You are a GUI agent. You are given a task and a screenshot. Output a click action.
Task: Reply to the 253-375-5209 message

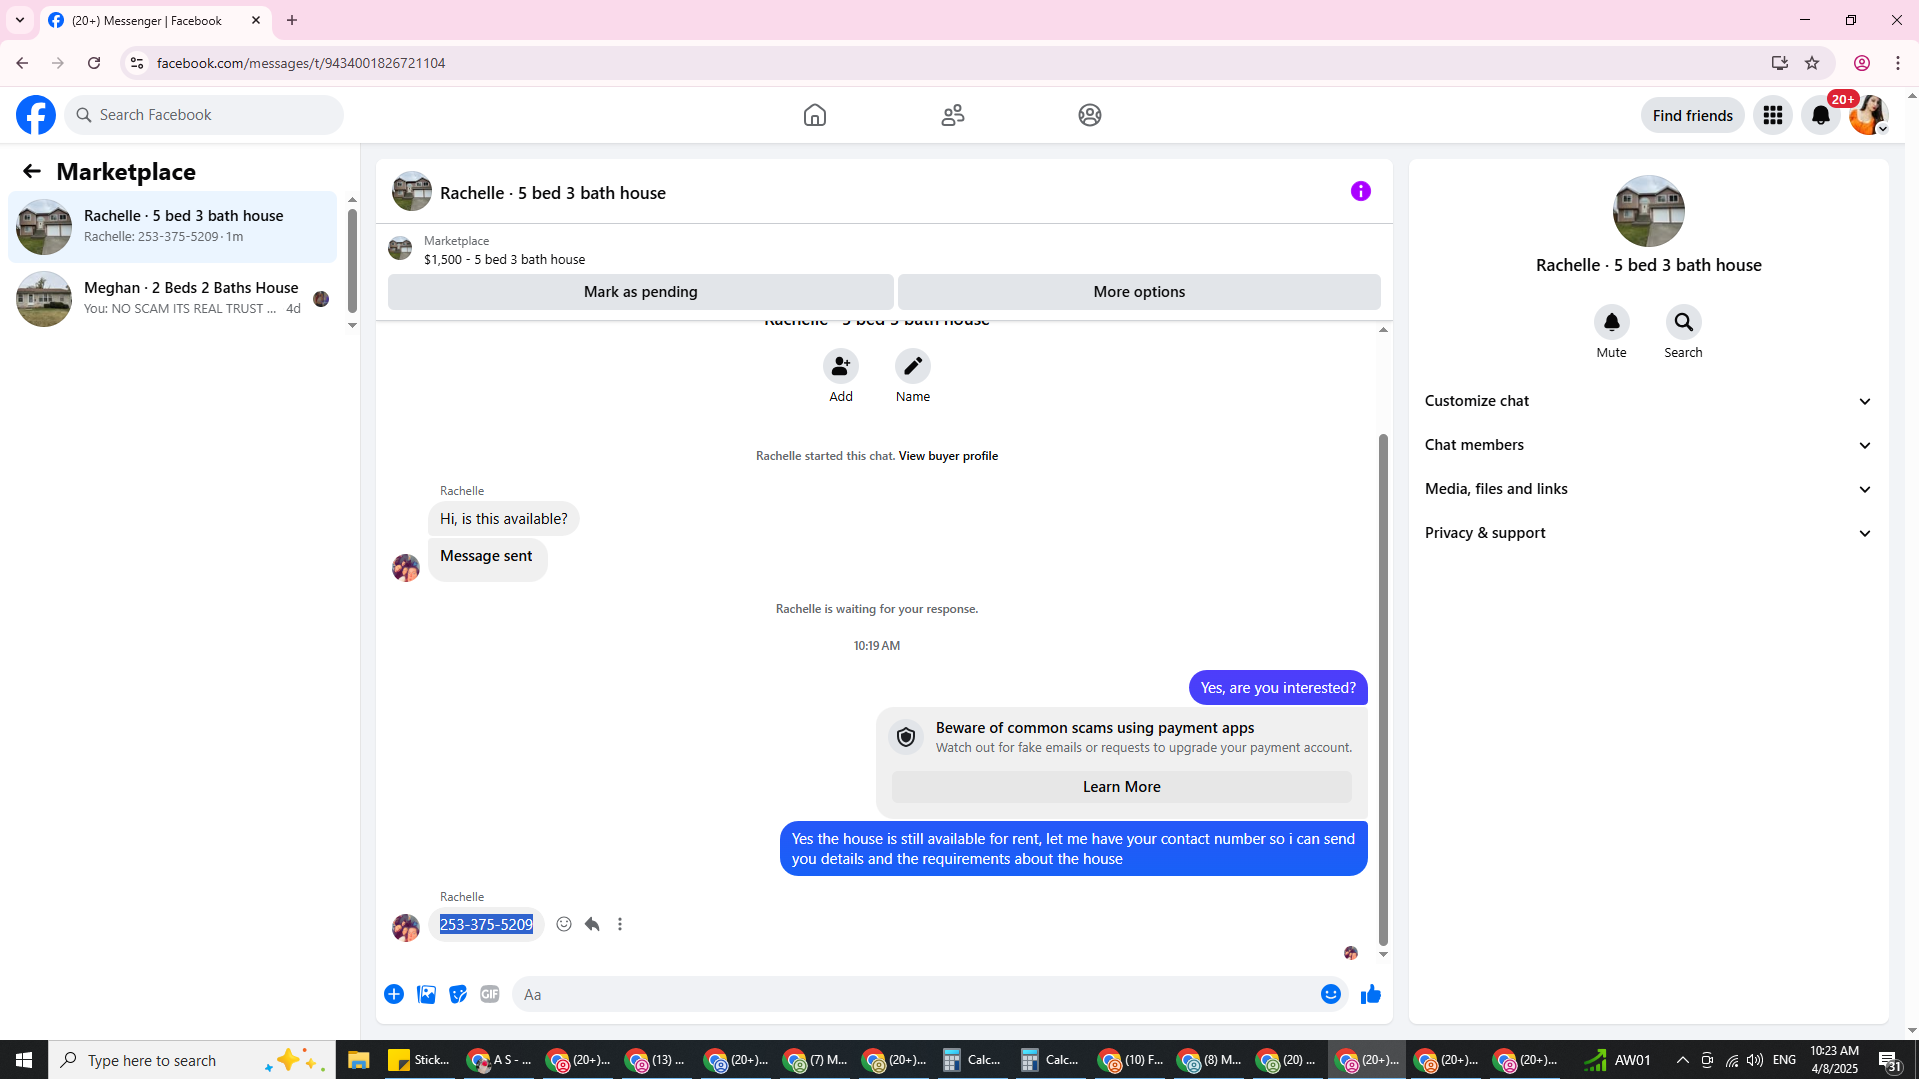tap(592, 924)
